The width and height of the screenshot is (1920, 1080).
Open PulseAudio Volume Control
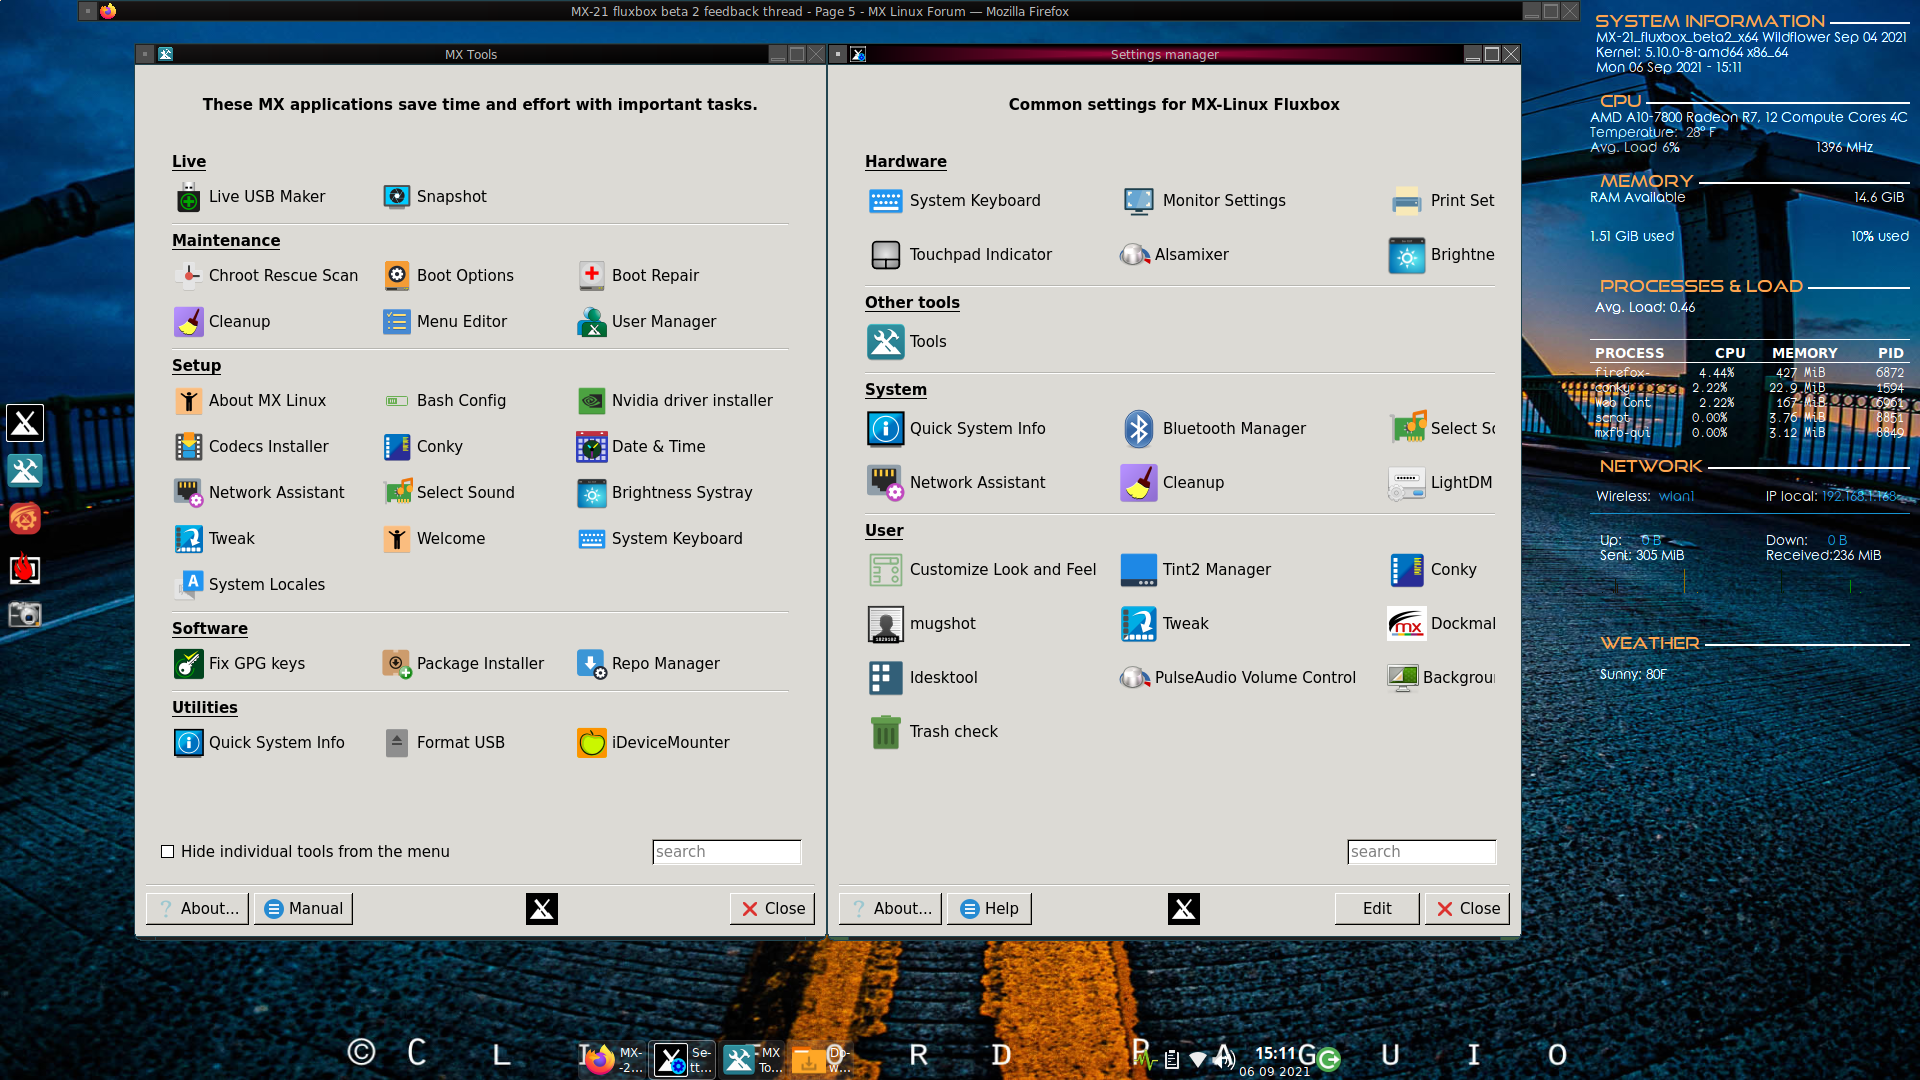[x=1238, y=677]
